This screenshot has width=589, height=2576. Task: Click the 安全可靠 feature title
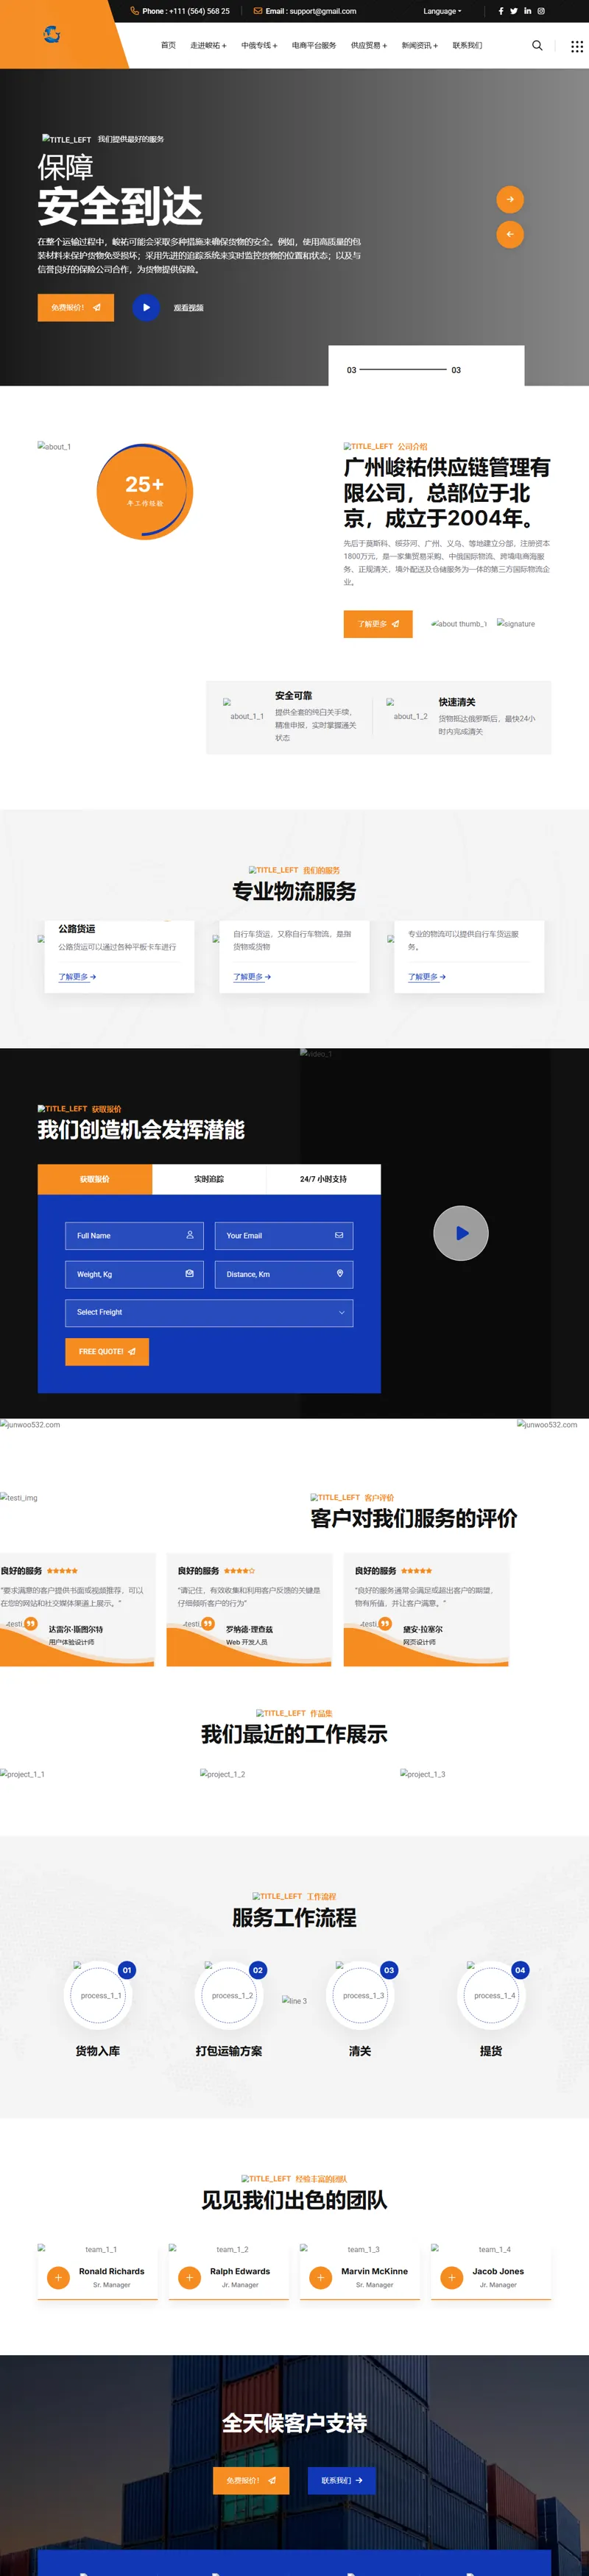293,695
